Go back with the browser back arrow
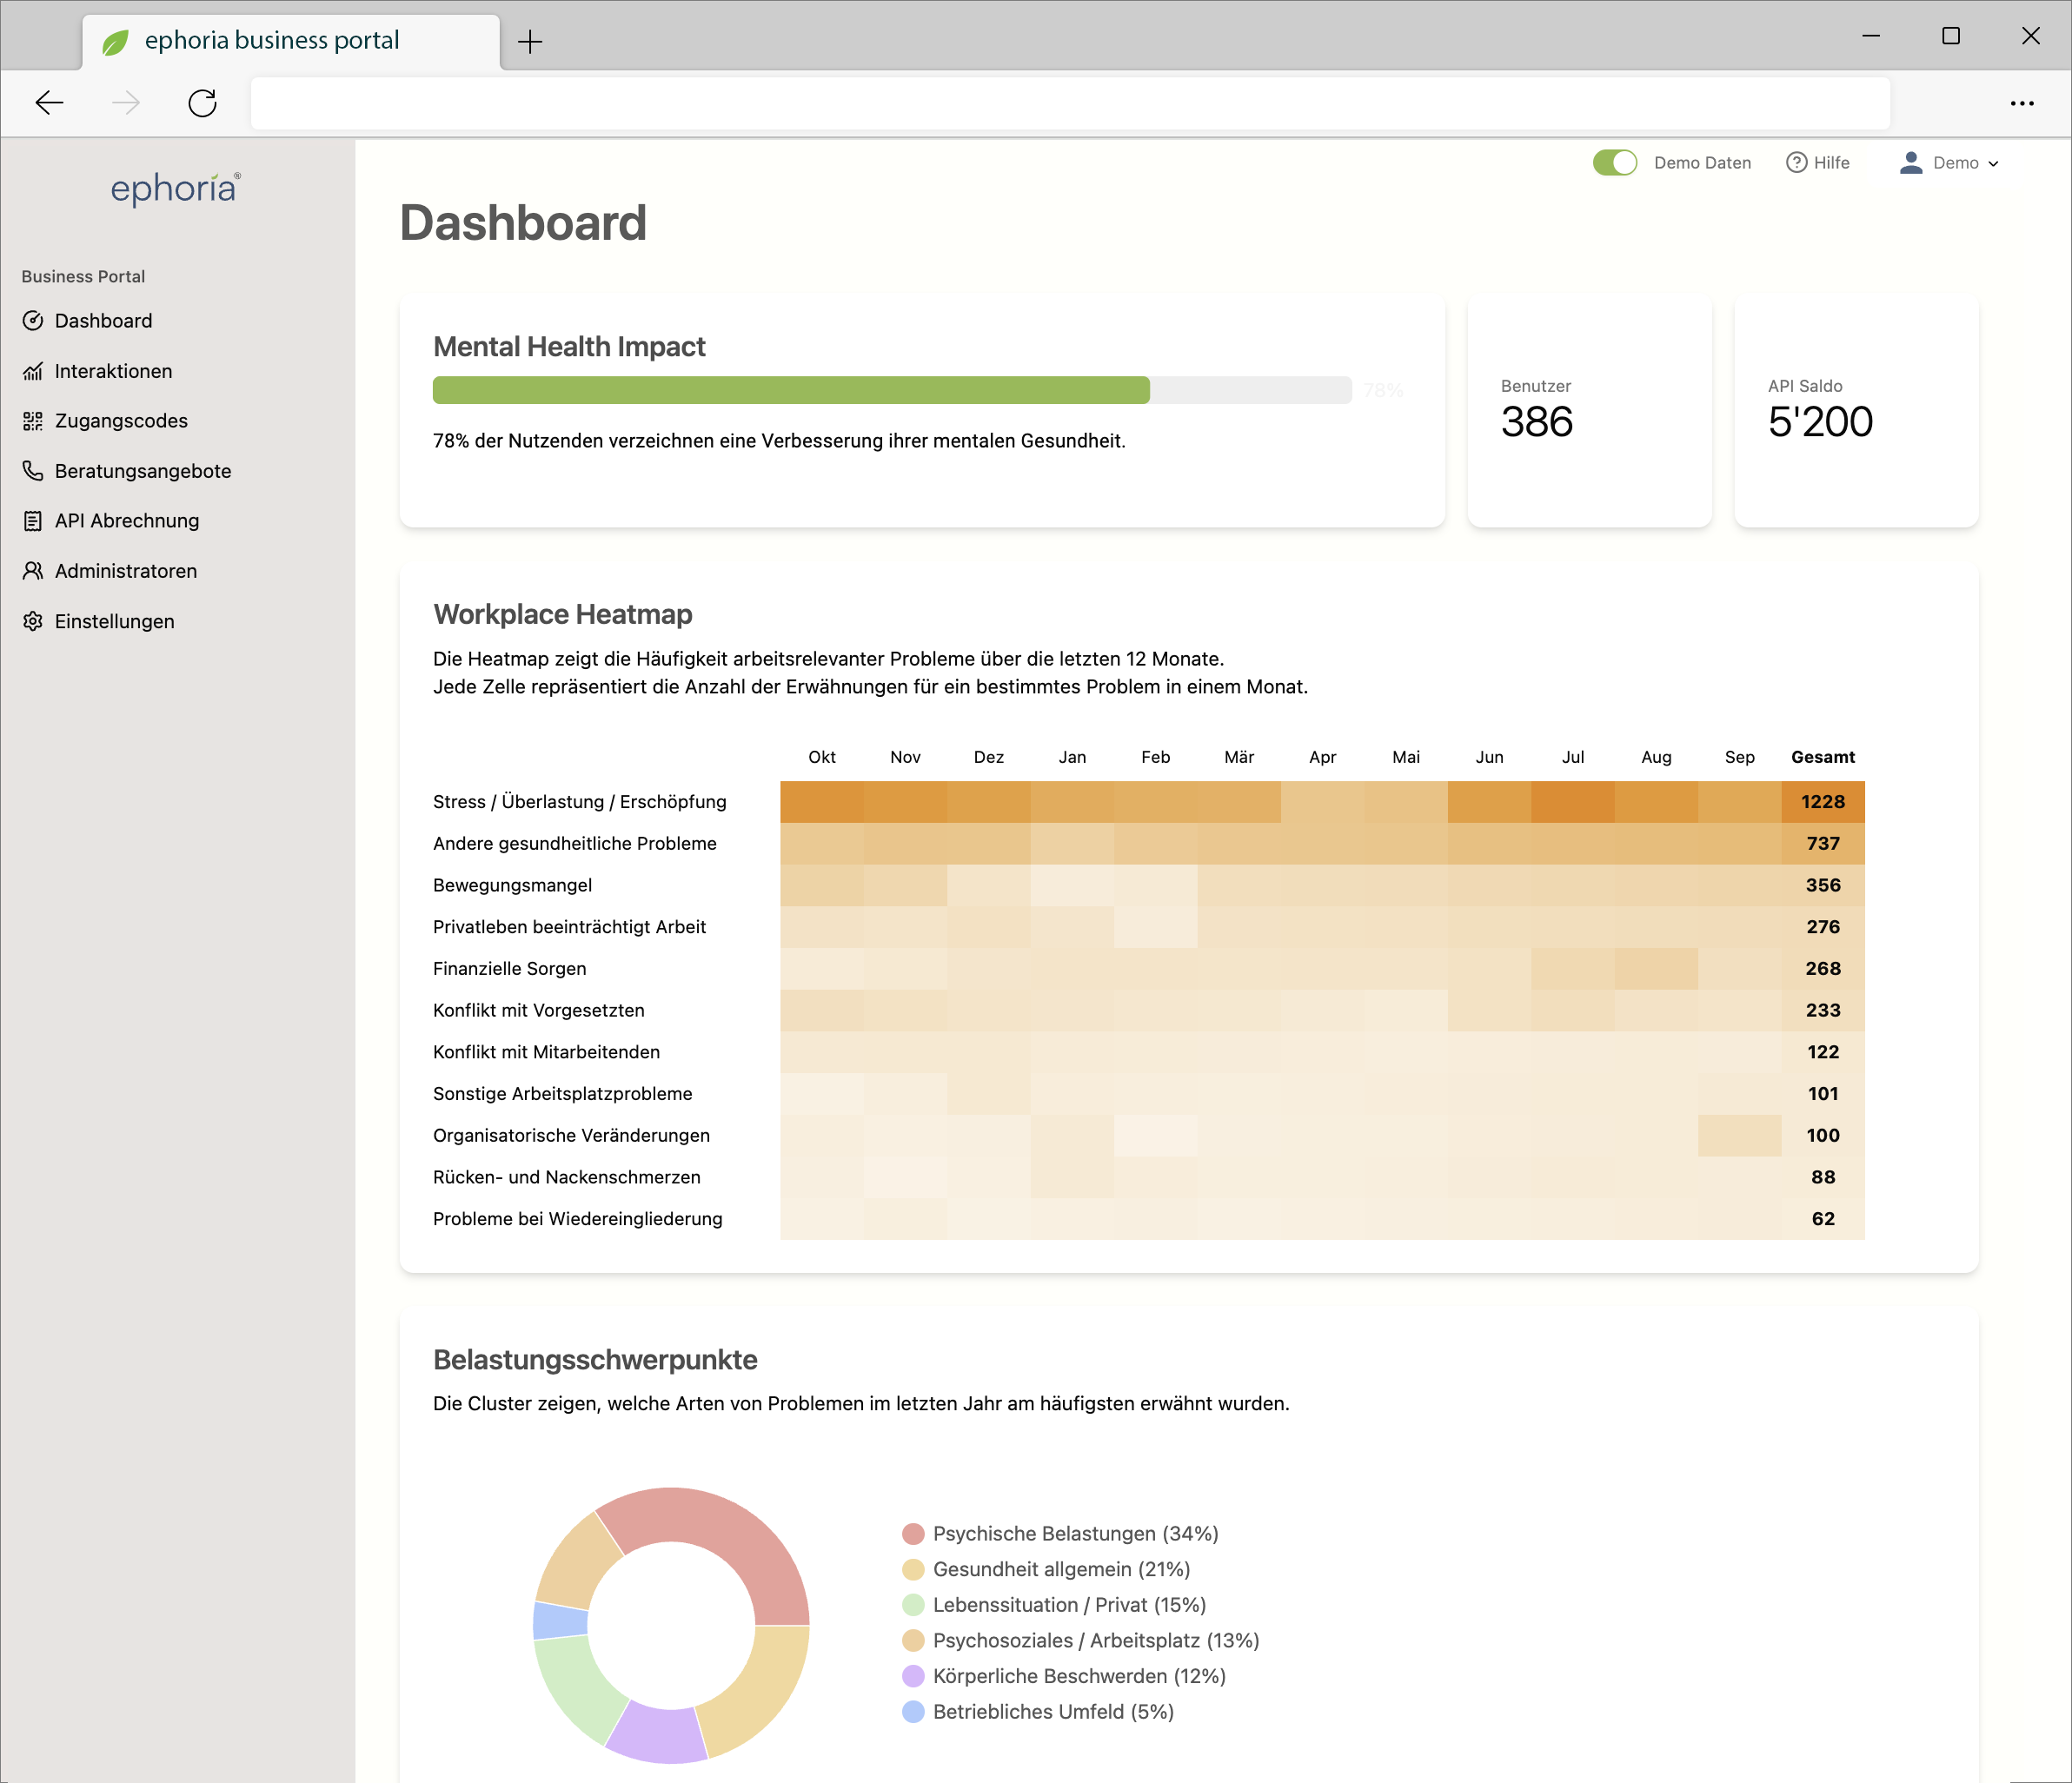This screenshot has width=2072, height=1783. (x=49, y=103)
